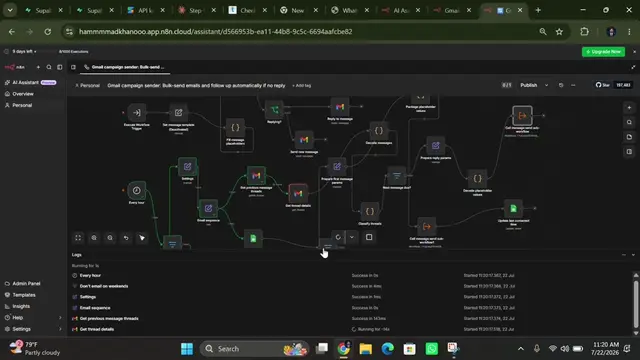Stop the running workflow execution
Image resolution: width=640 pixels, height=360 pixels.
pos(369,237)
